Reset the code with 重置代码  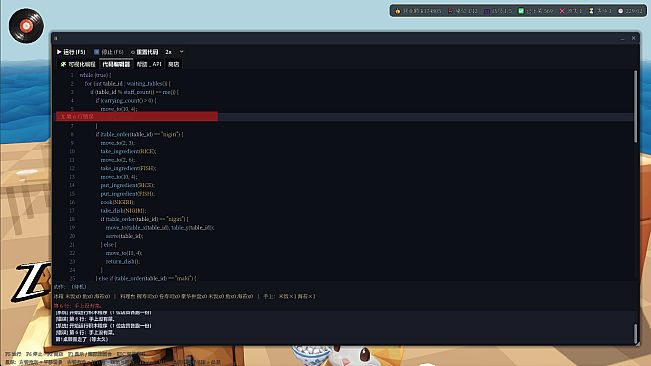click(x=144, y=52)
